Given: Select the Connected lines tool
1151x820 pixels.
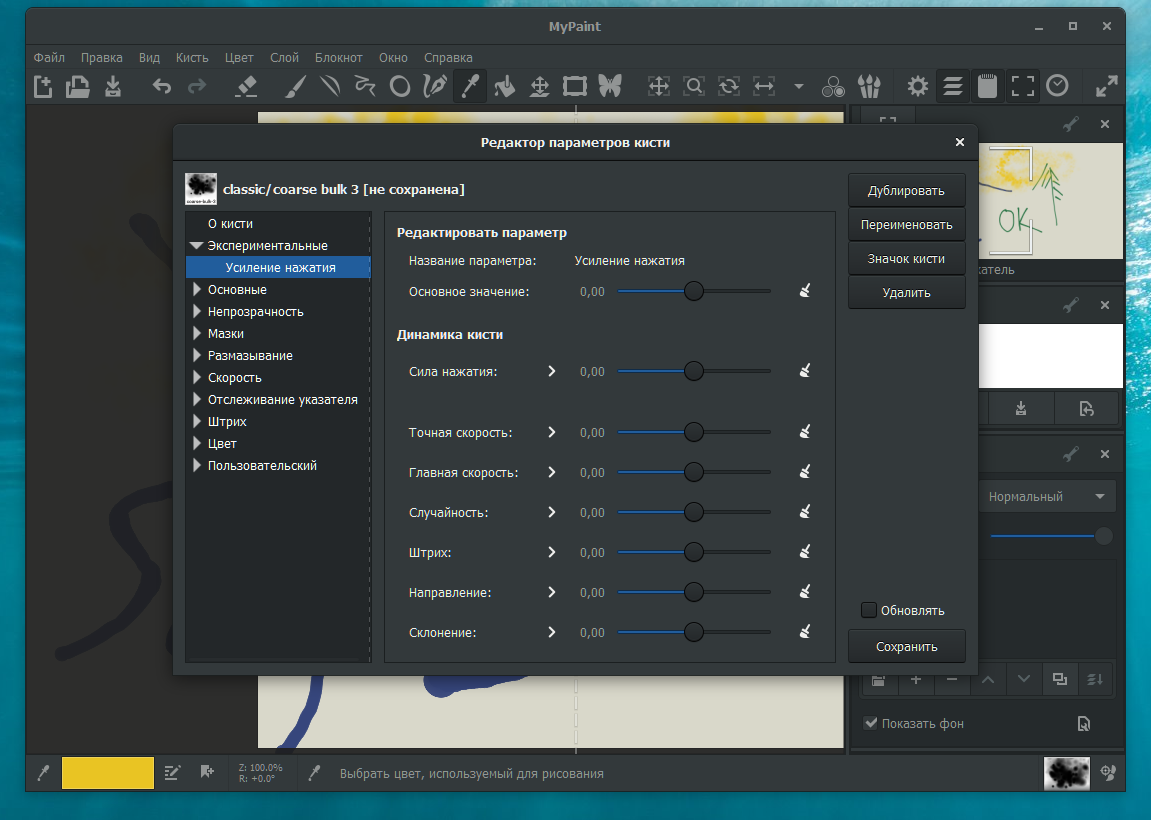Looking at the screenshot, I should (x=365, y=87).
